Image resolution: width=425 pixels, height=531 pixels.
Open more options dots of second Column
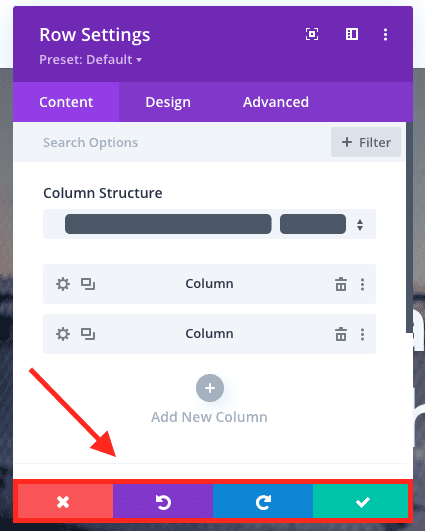point(362,335)
